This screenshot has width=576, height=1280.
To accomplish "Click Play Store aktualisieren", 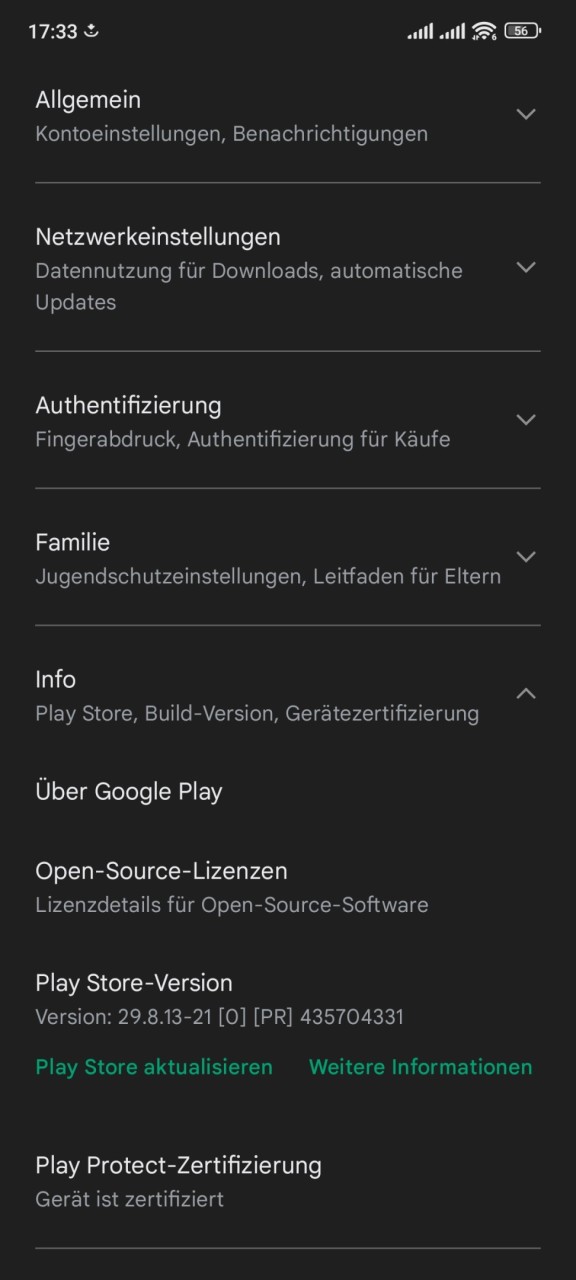I will point(154,1067).
